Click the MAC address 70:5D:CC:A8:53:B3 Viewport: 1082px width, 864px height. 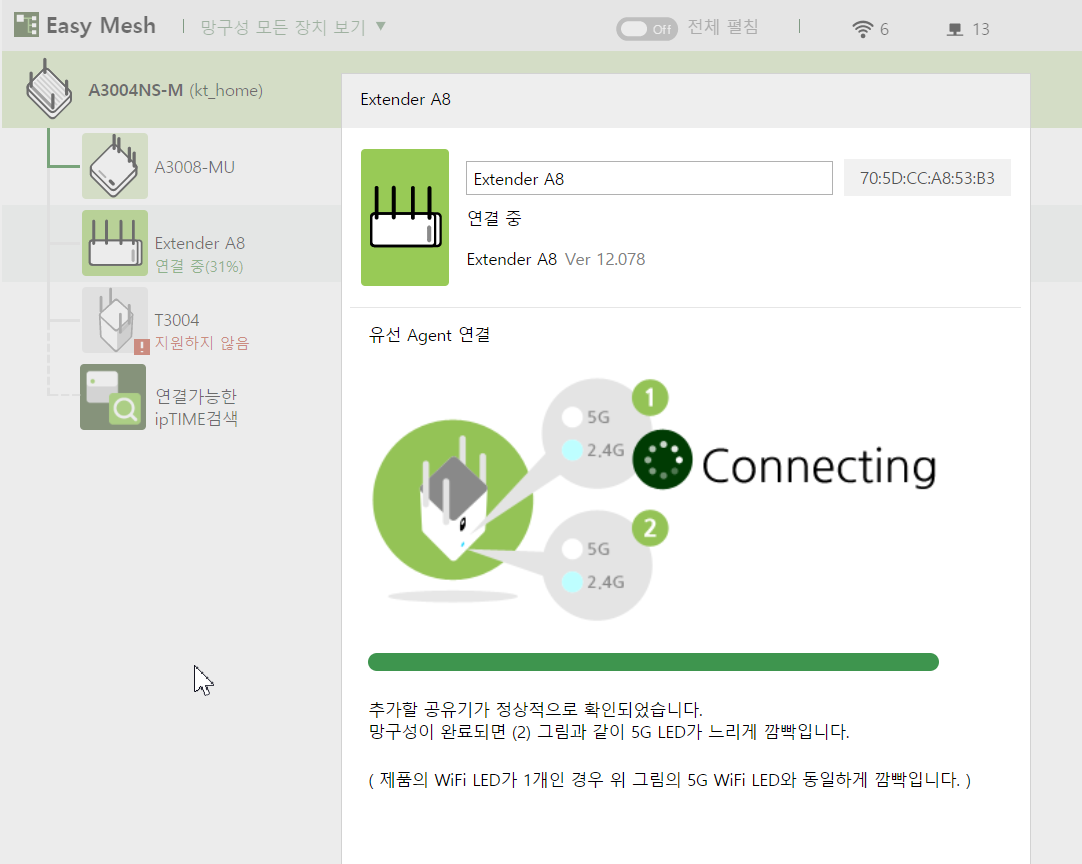(x=927, y=178)
